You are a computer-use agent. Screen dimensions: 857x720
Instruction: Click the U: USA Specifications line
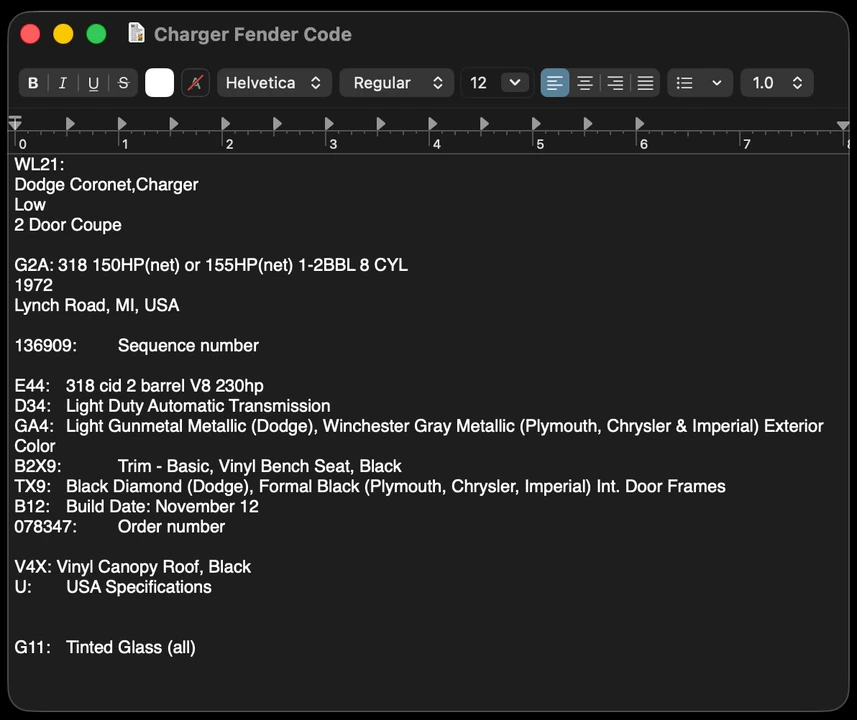point(113,587)
